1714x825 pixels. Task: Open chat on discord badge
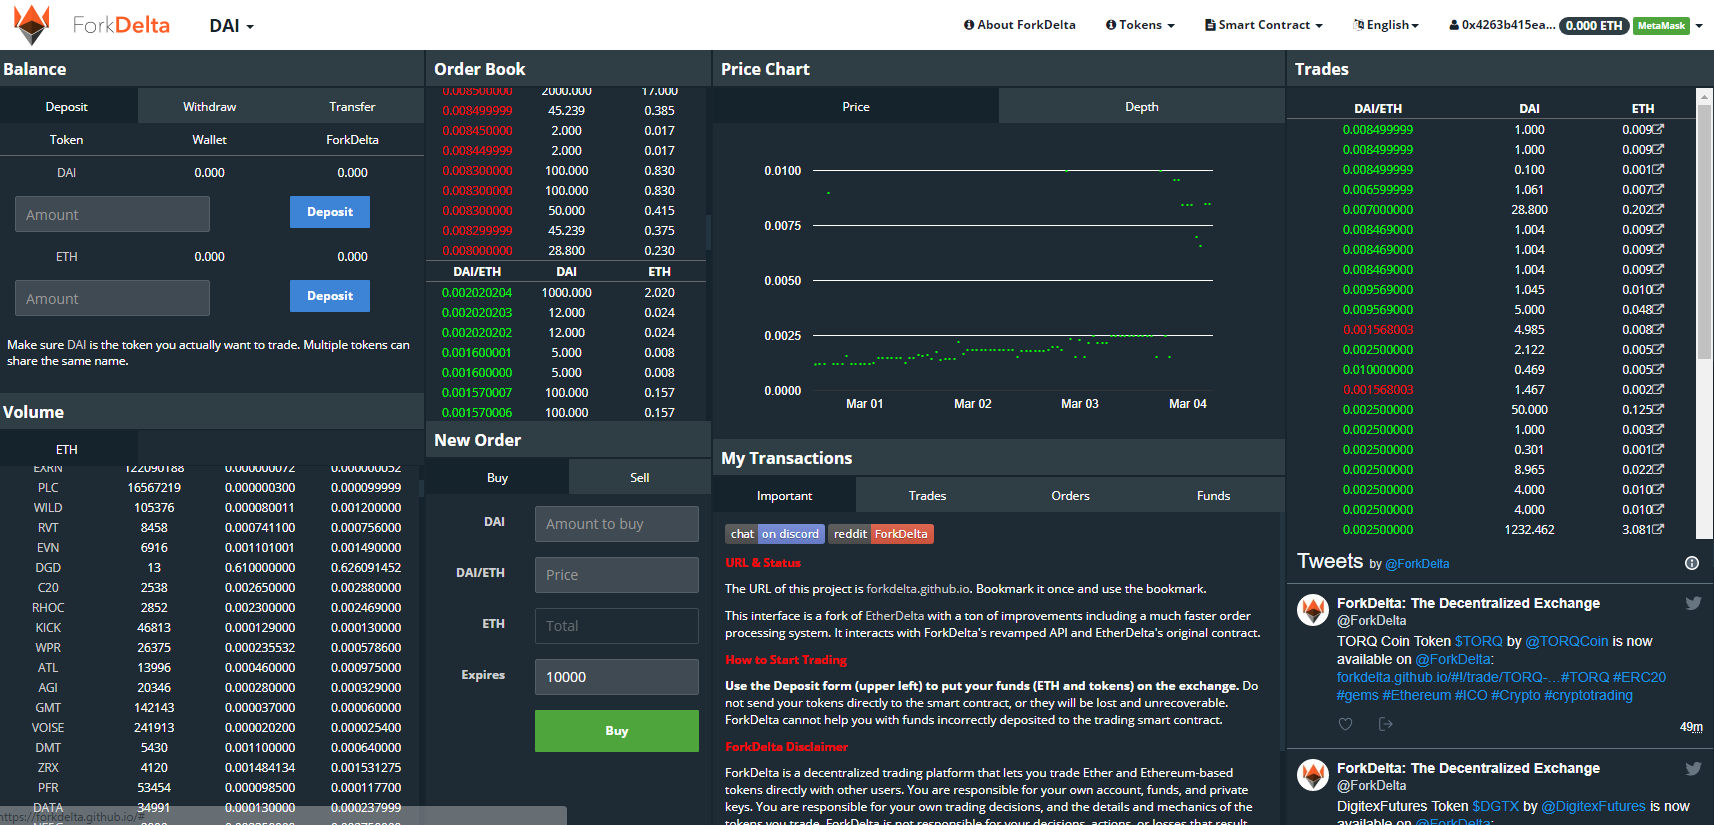[775, 534]
